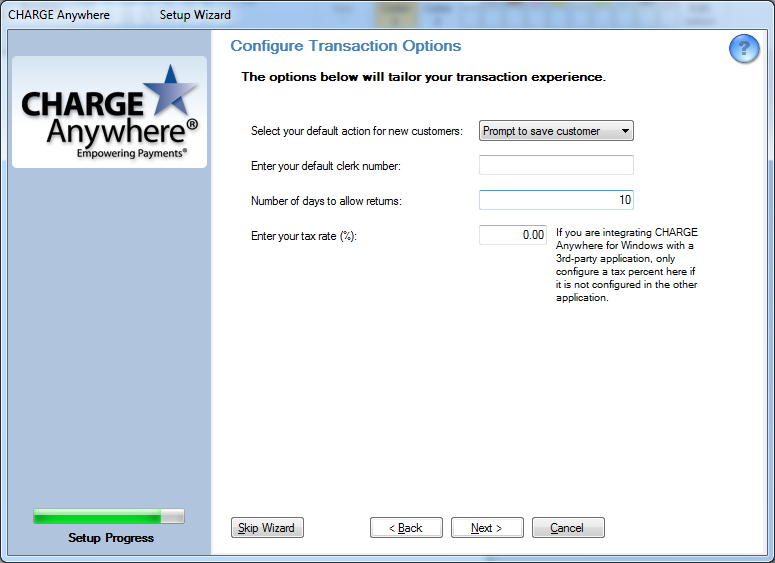Open the default action for new customers dropdown
Image resolution: width=775 pixels, height=563 pixels.
[556, 131]
